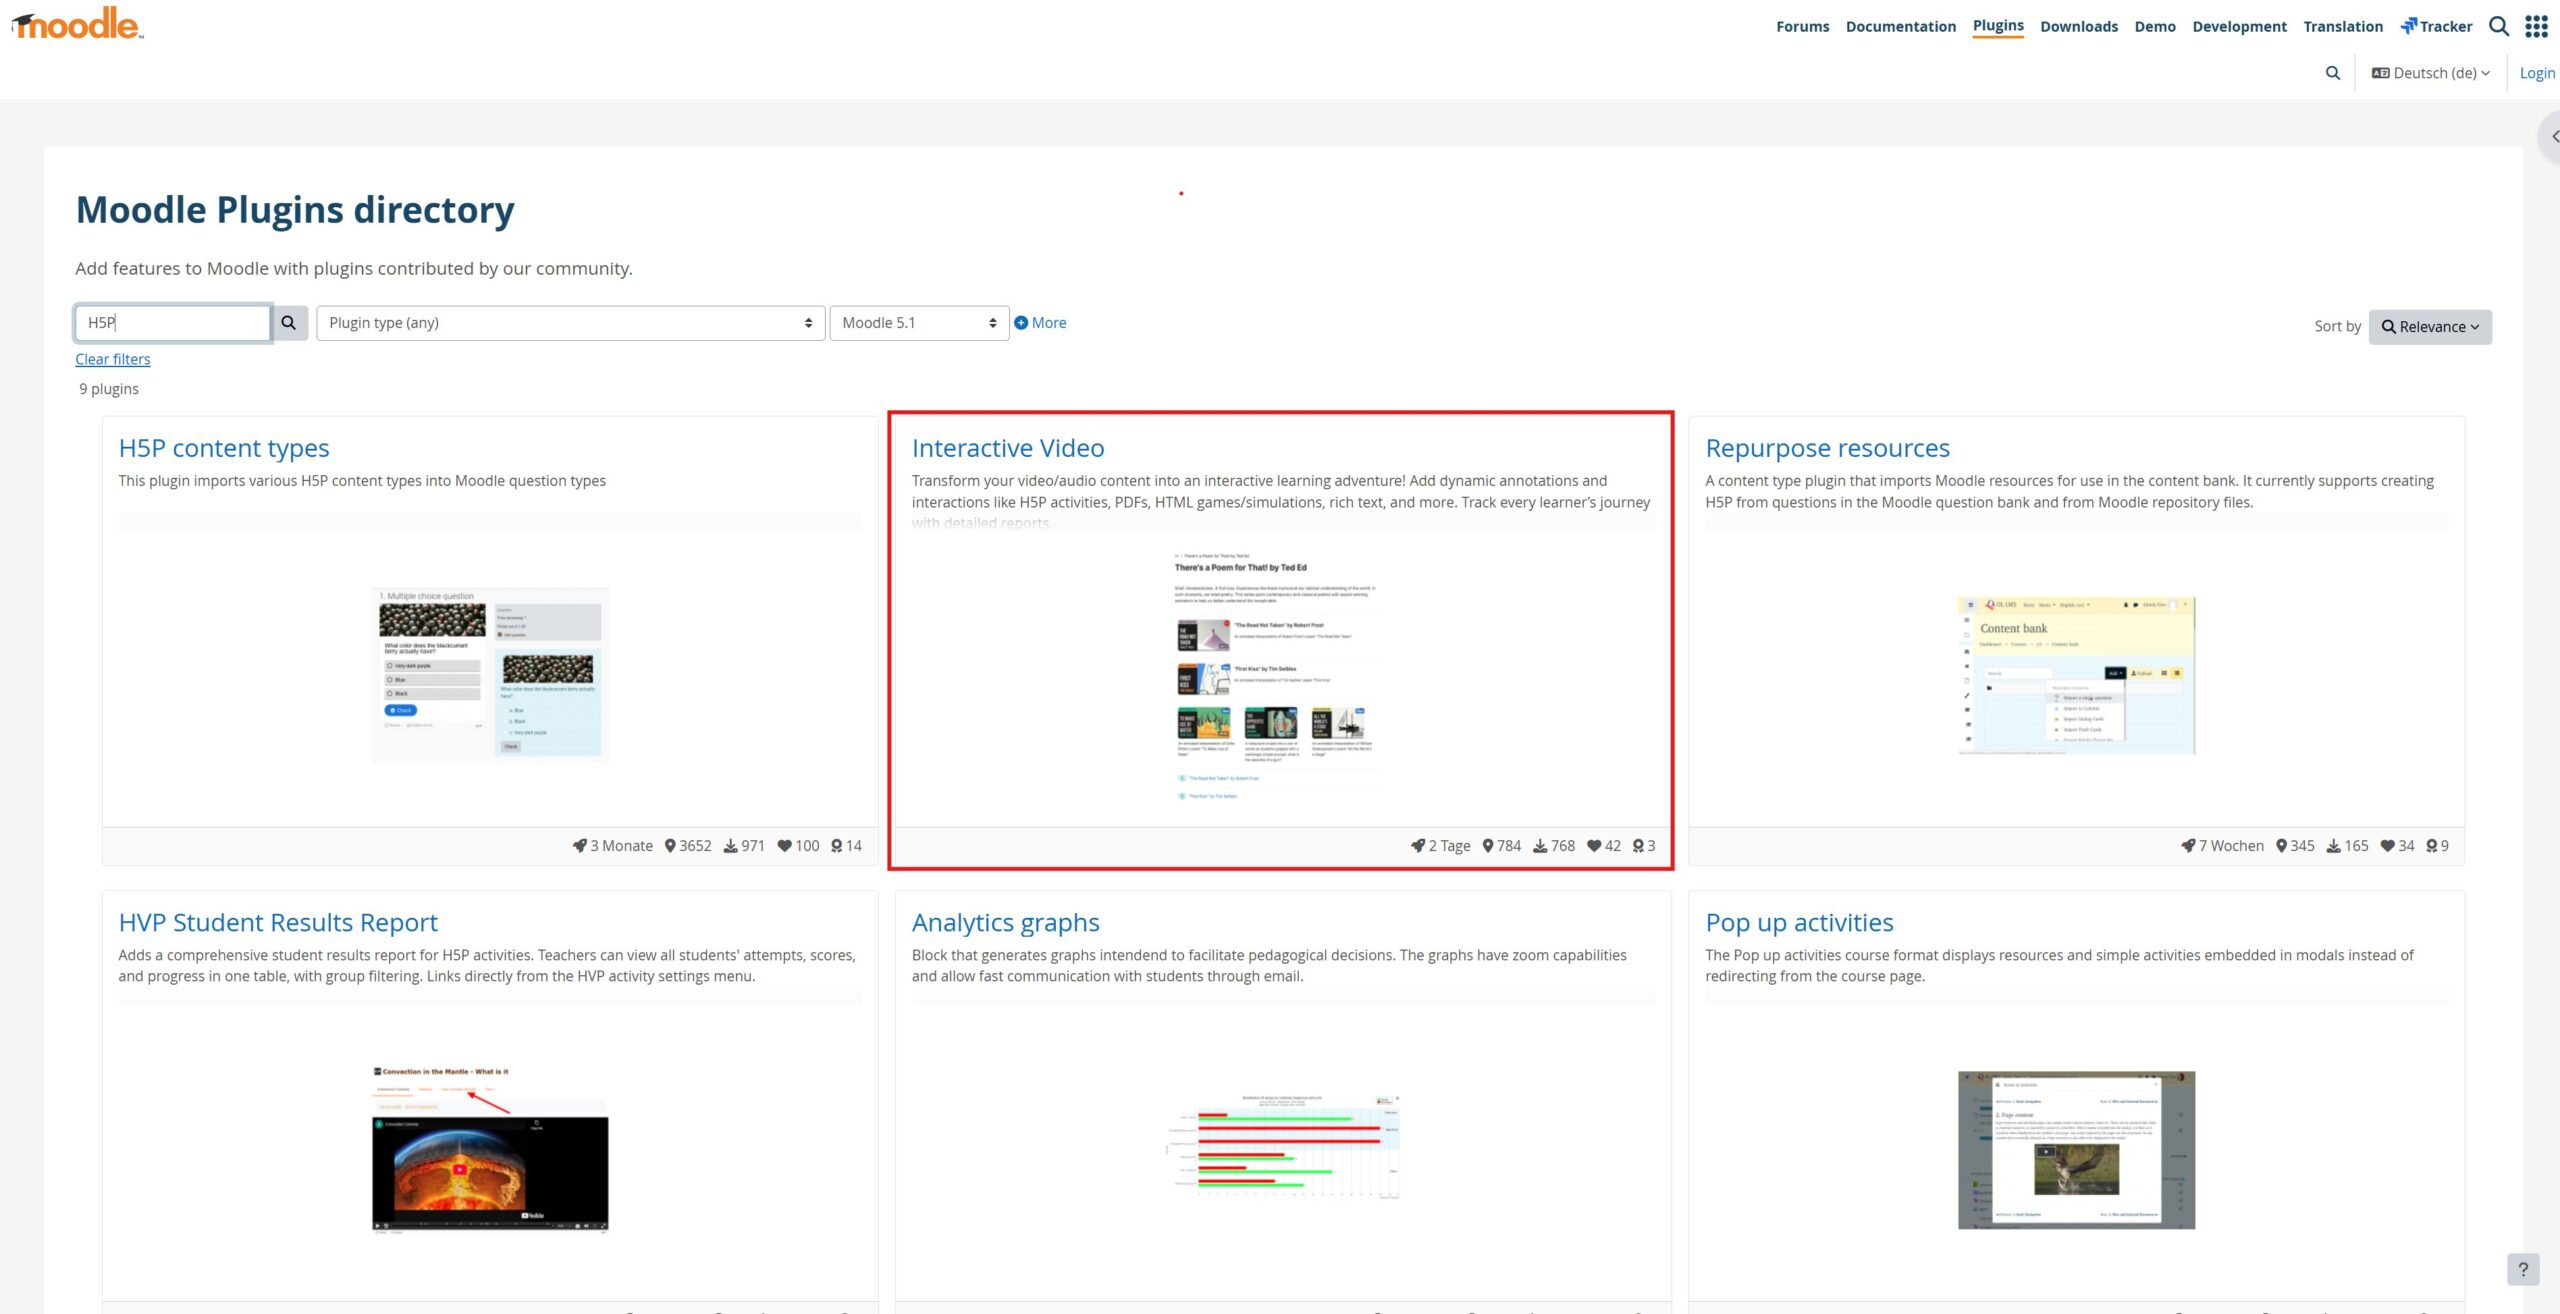Click the heart icon showing 42 favourites
This screenshot has width=2560, height=1314.
coord(1593,845)
